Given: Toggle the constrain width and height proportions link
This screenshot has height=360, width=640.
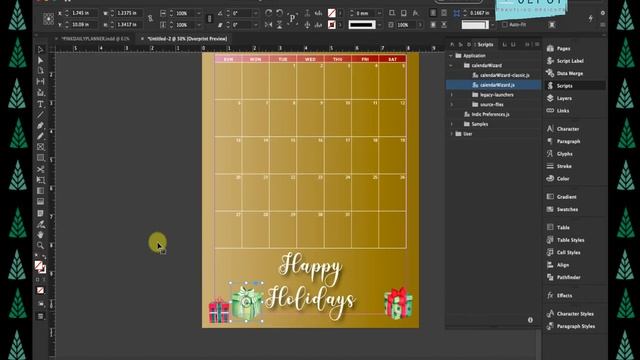Looking at the screenshot, I should [151, 19].
